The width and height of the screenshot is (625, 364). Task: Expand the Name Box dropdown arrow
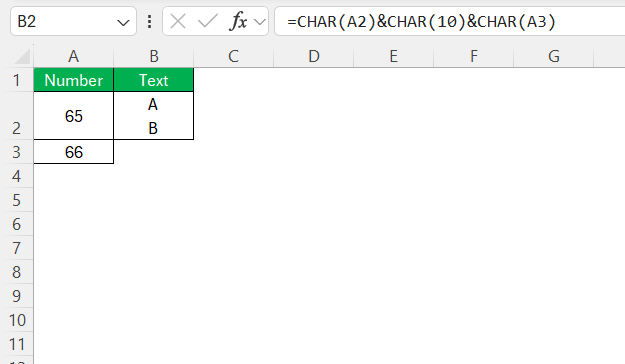pos(123,23)
